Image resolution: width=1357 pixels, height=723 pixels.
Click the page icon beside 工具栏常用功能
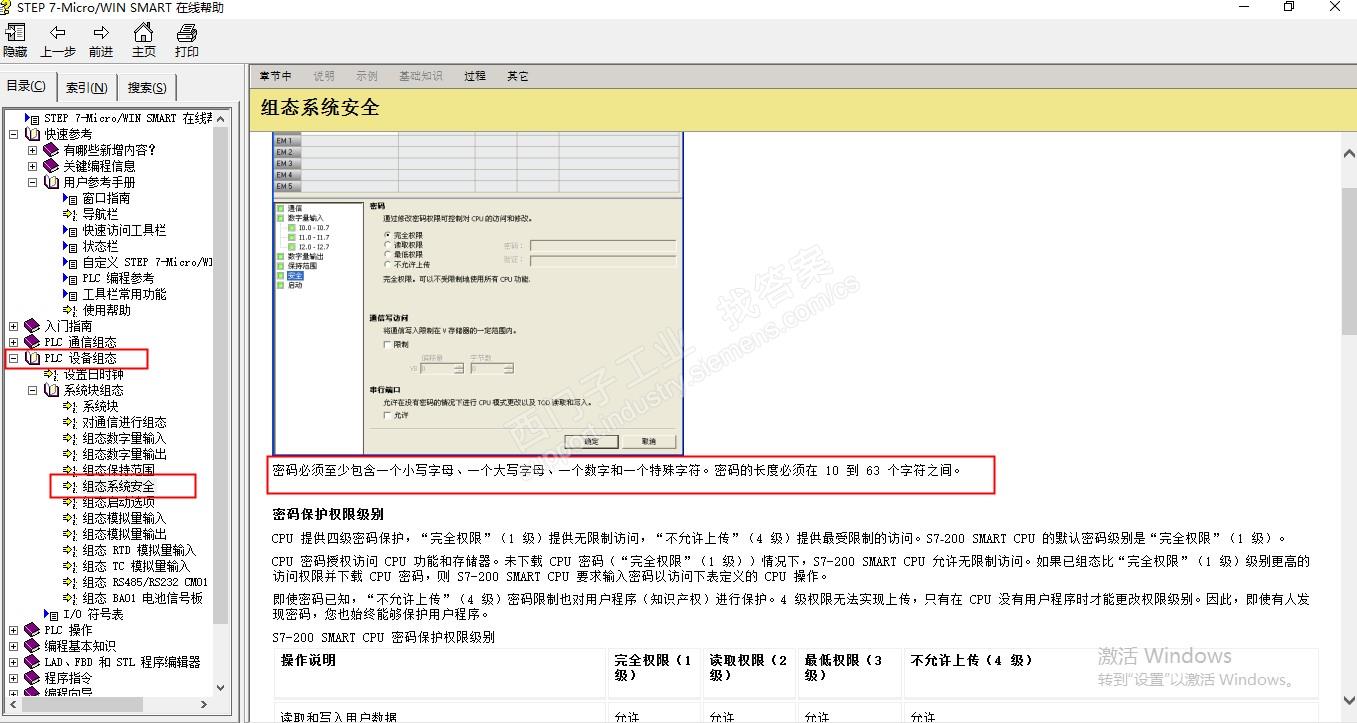[x=70, y=294]
